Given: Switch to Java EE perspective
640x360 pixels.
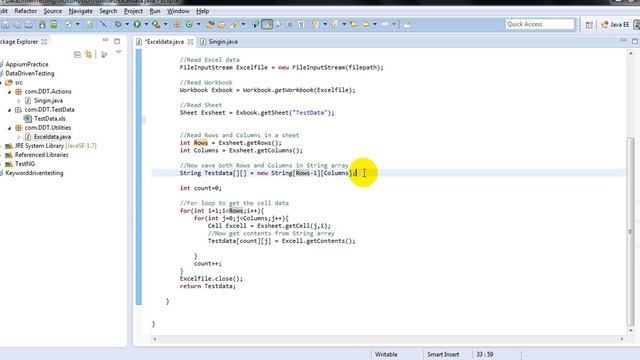Looking at the screenshot, I should click(615, 25).
